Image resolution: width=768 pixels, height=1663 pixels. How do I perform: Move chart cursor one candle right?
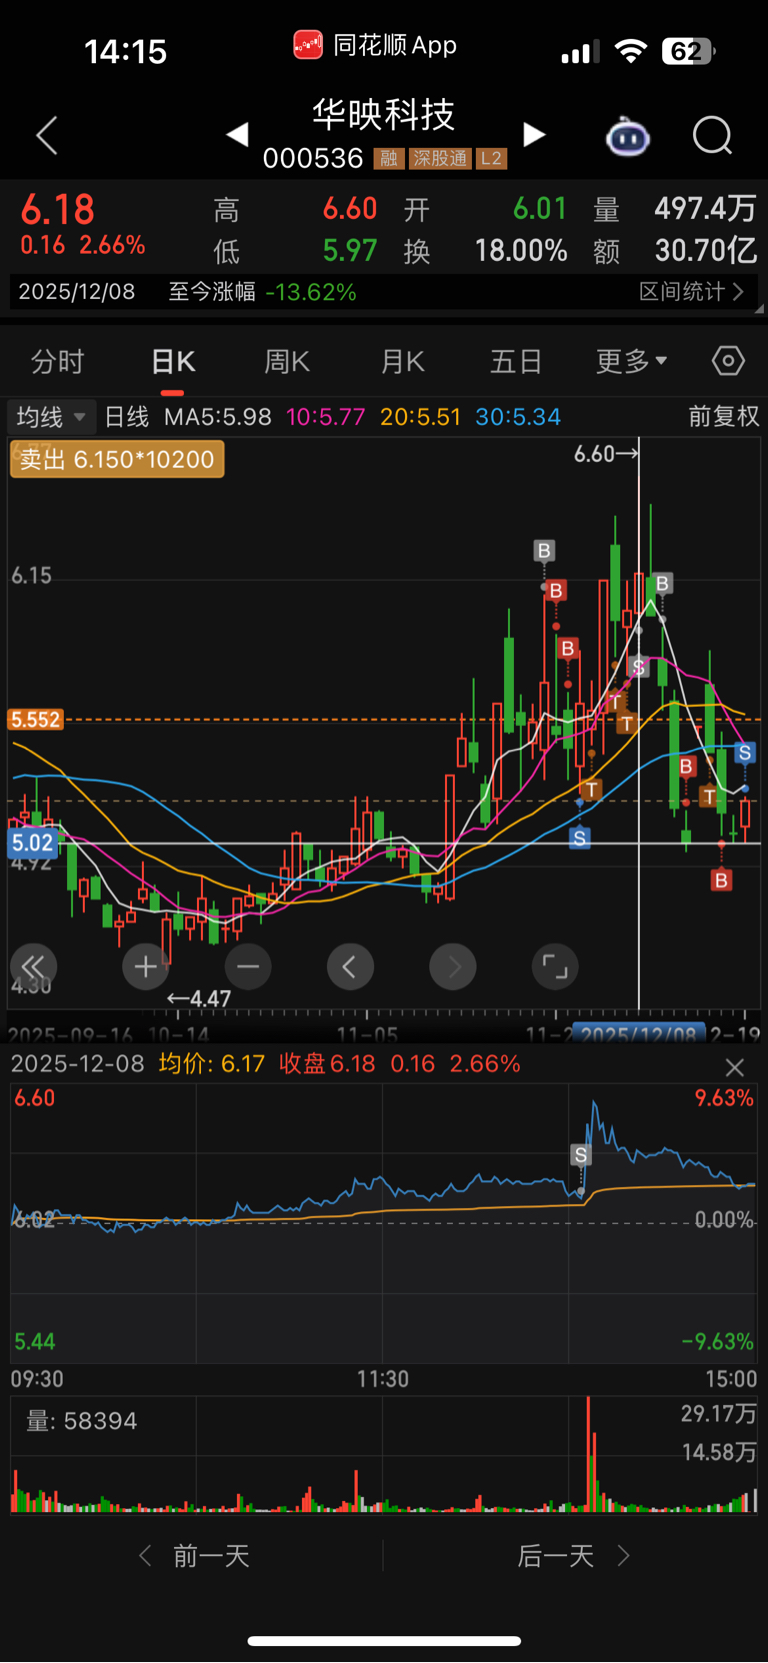(453, 967)
